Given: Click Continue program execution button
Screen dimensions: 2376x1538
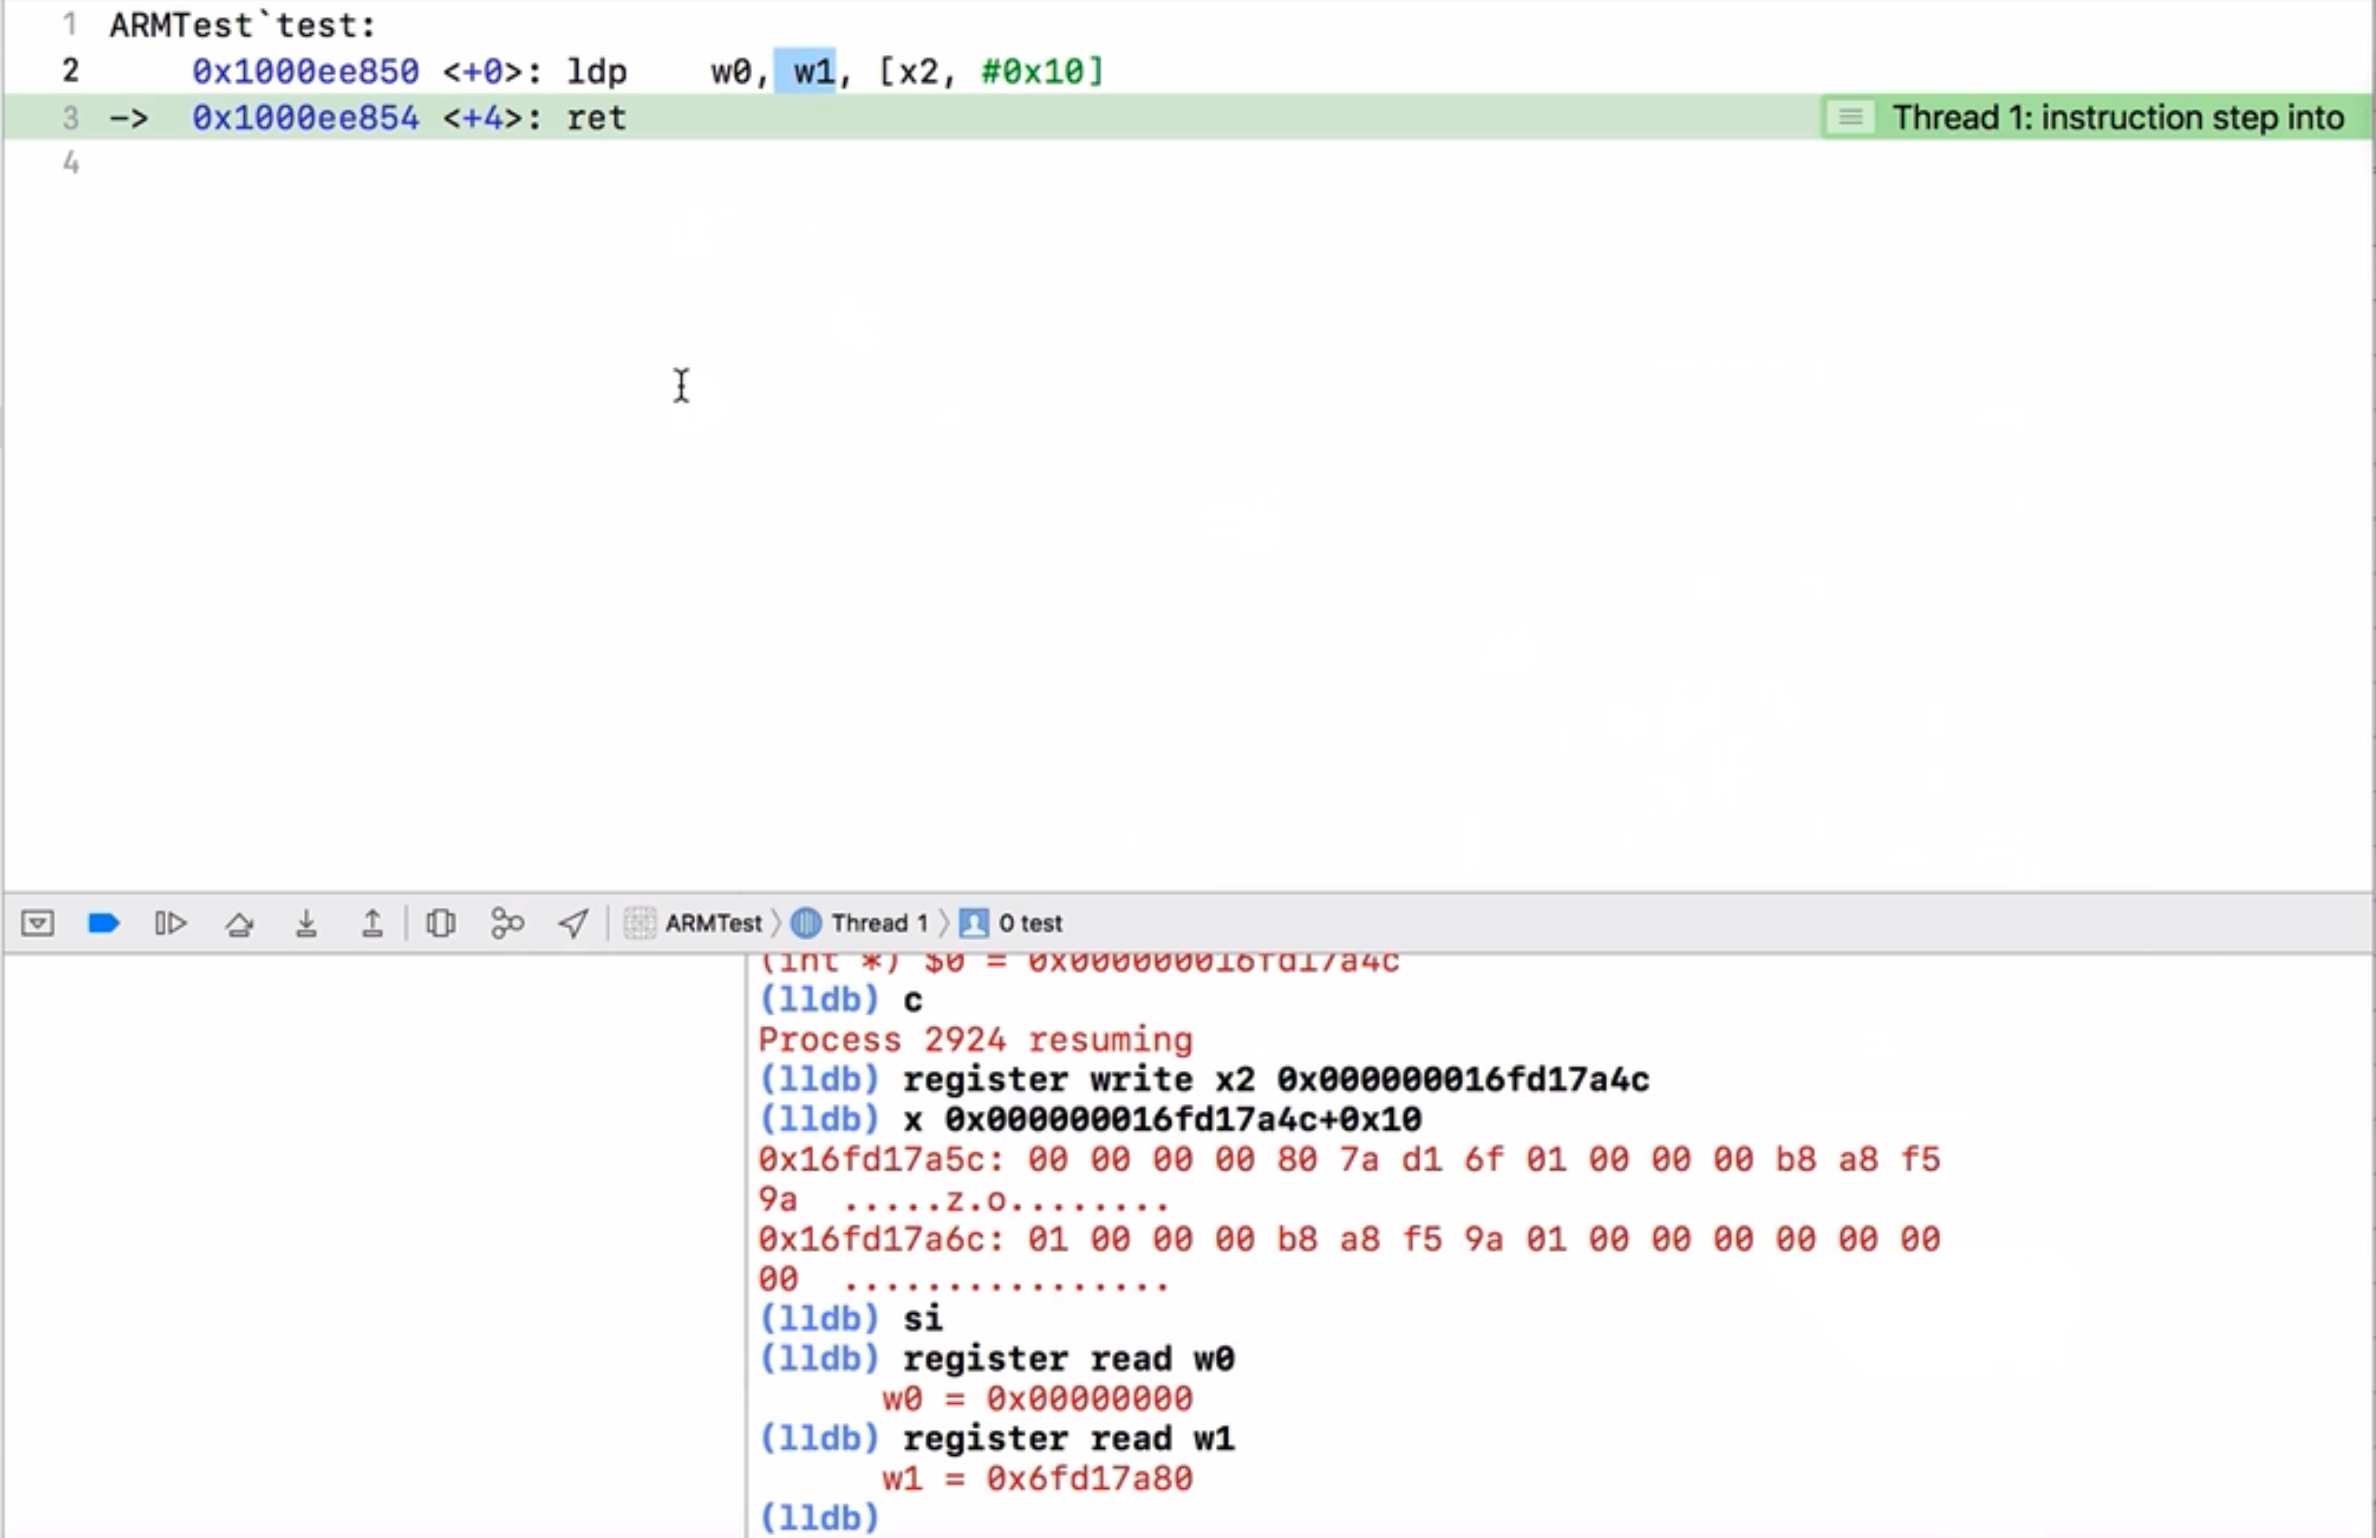Looking at the screenshot, I should [171, 923].
